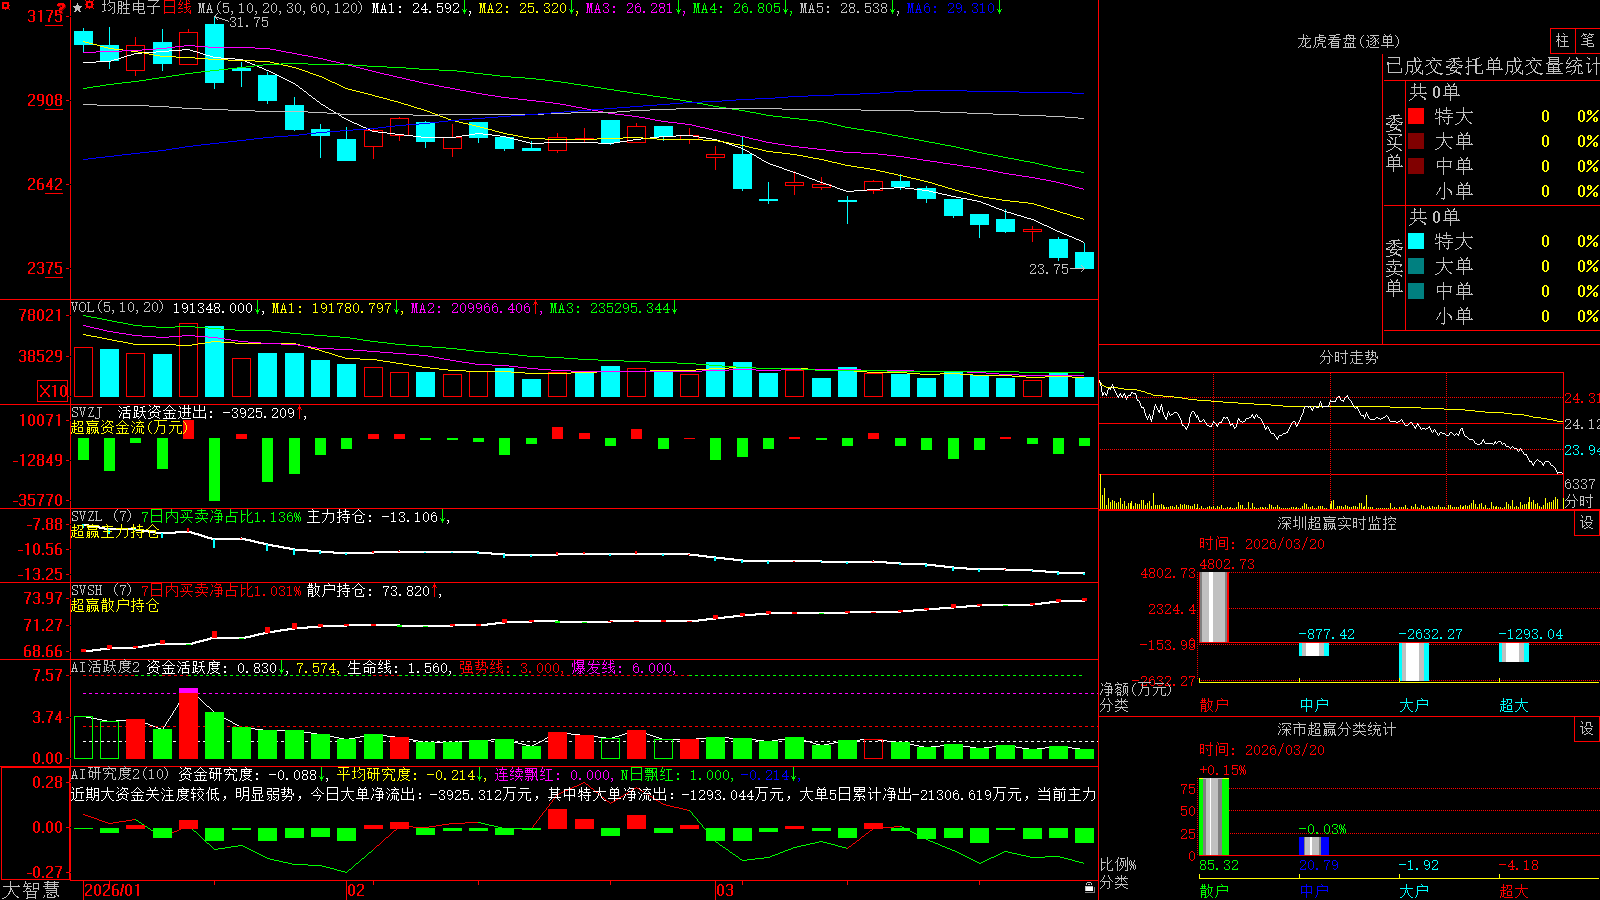Click the 2026/01 date marker on timeline
This screenshot has width=1600, height=900.
click(x=113, y=890)
